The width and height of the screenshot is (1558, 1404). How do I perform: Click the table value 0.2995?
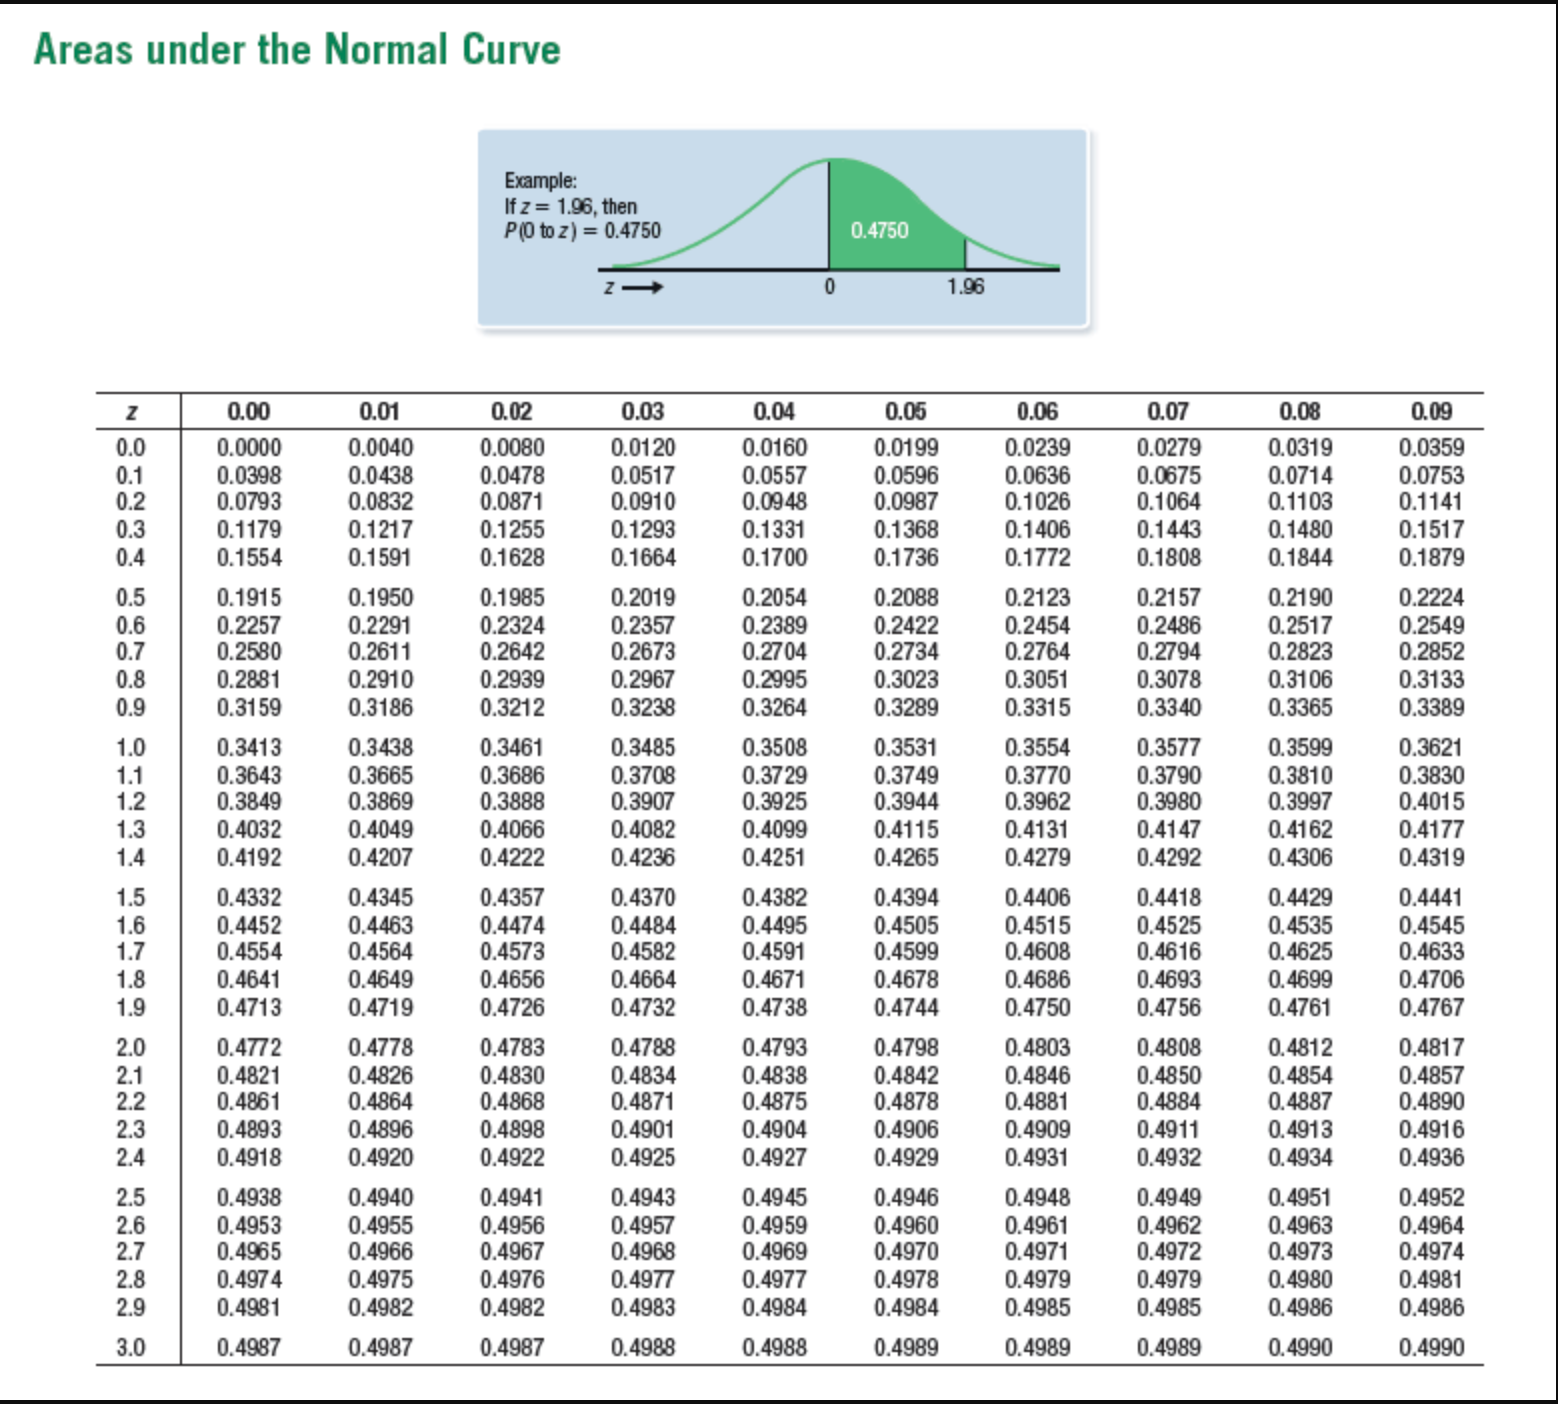(775, 680)
